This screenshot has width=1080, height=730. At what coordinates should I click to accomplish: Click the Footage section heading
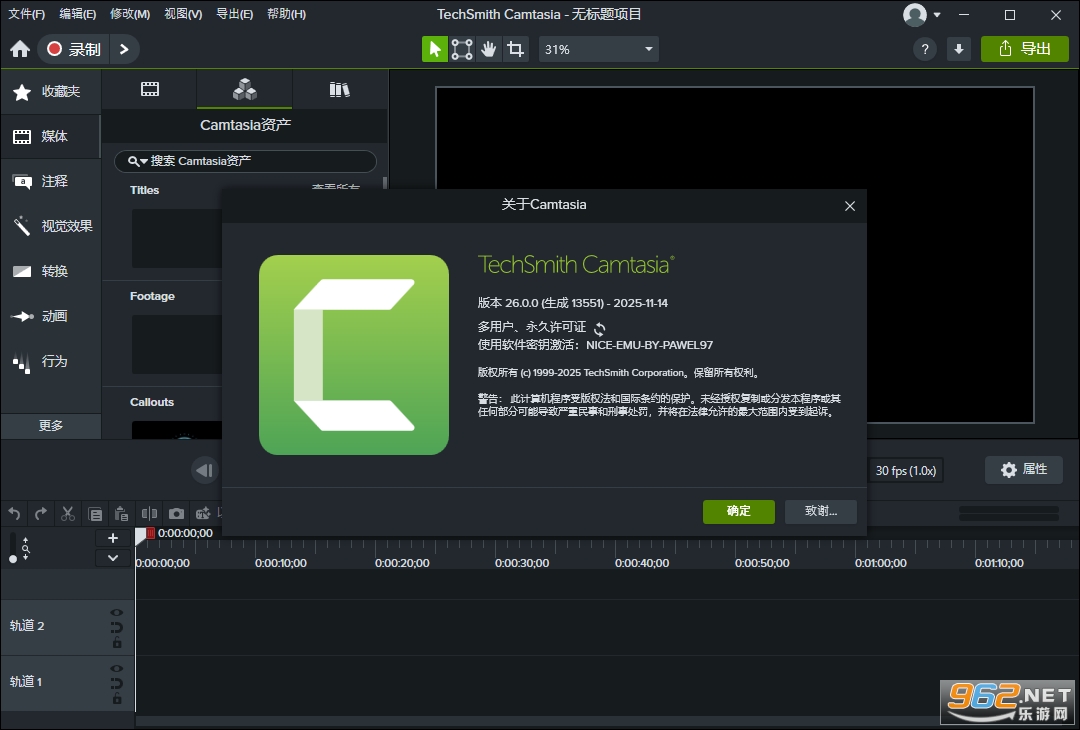pyautogui.click(x=152, y=296)
